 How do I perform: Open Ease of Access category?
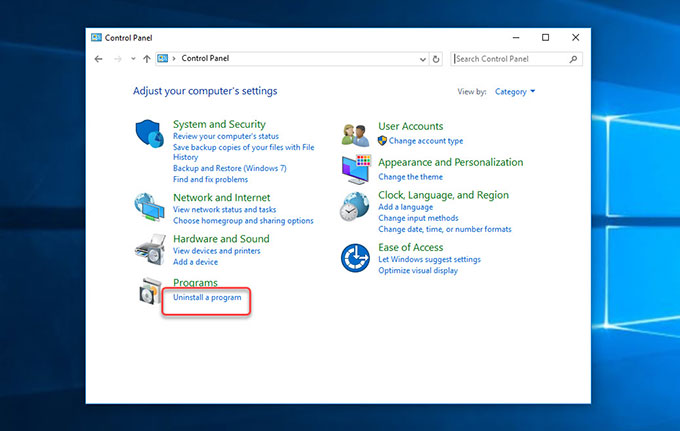411,247
